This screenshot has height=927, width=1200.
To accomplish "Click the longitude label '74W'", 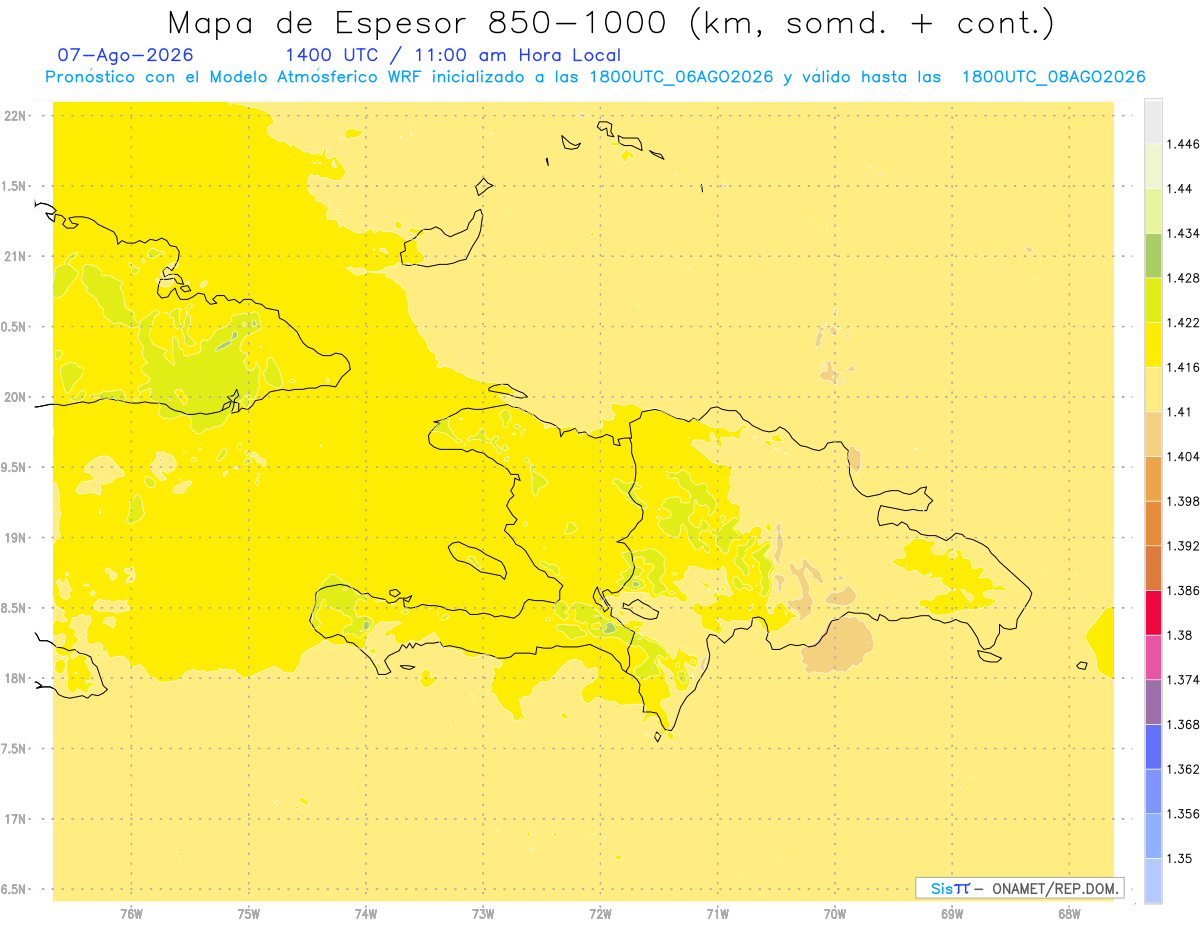I will coord(366,913).
